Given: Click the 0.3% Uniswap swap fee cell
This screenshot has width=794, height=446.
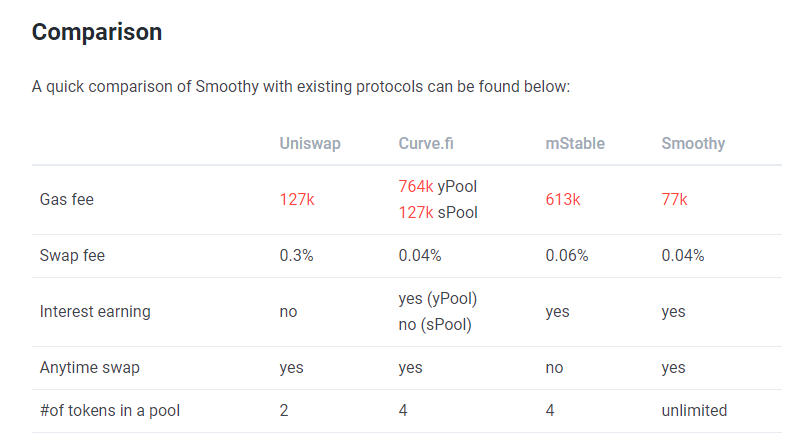Looking at the screenshot, I should (297, 255).
